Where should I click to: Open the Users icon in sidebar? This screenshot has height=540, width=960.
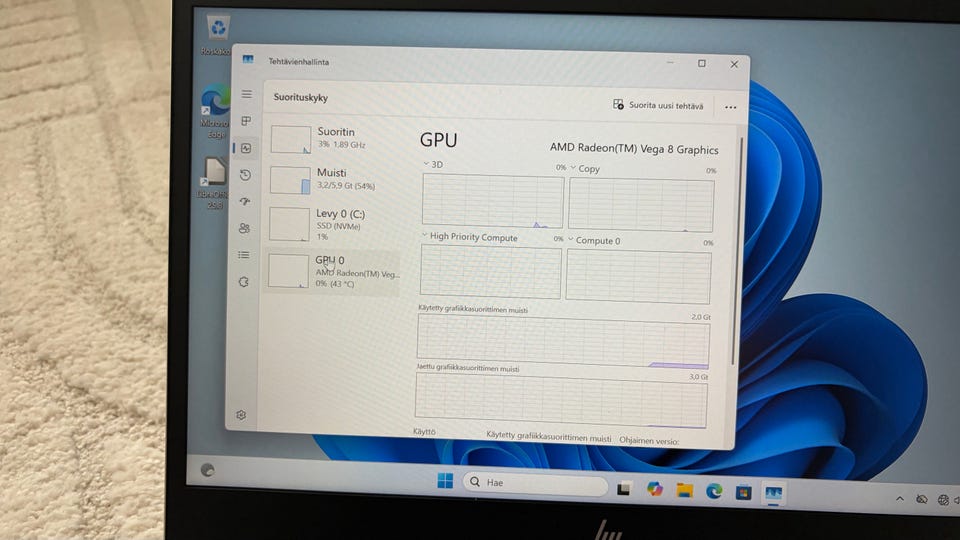pos(244,228)
